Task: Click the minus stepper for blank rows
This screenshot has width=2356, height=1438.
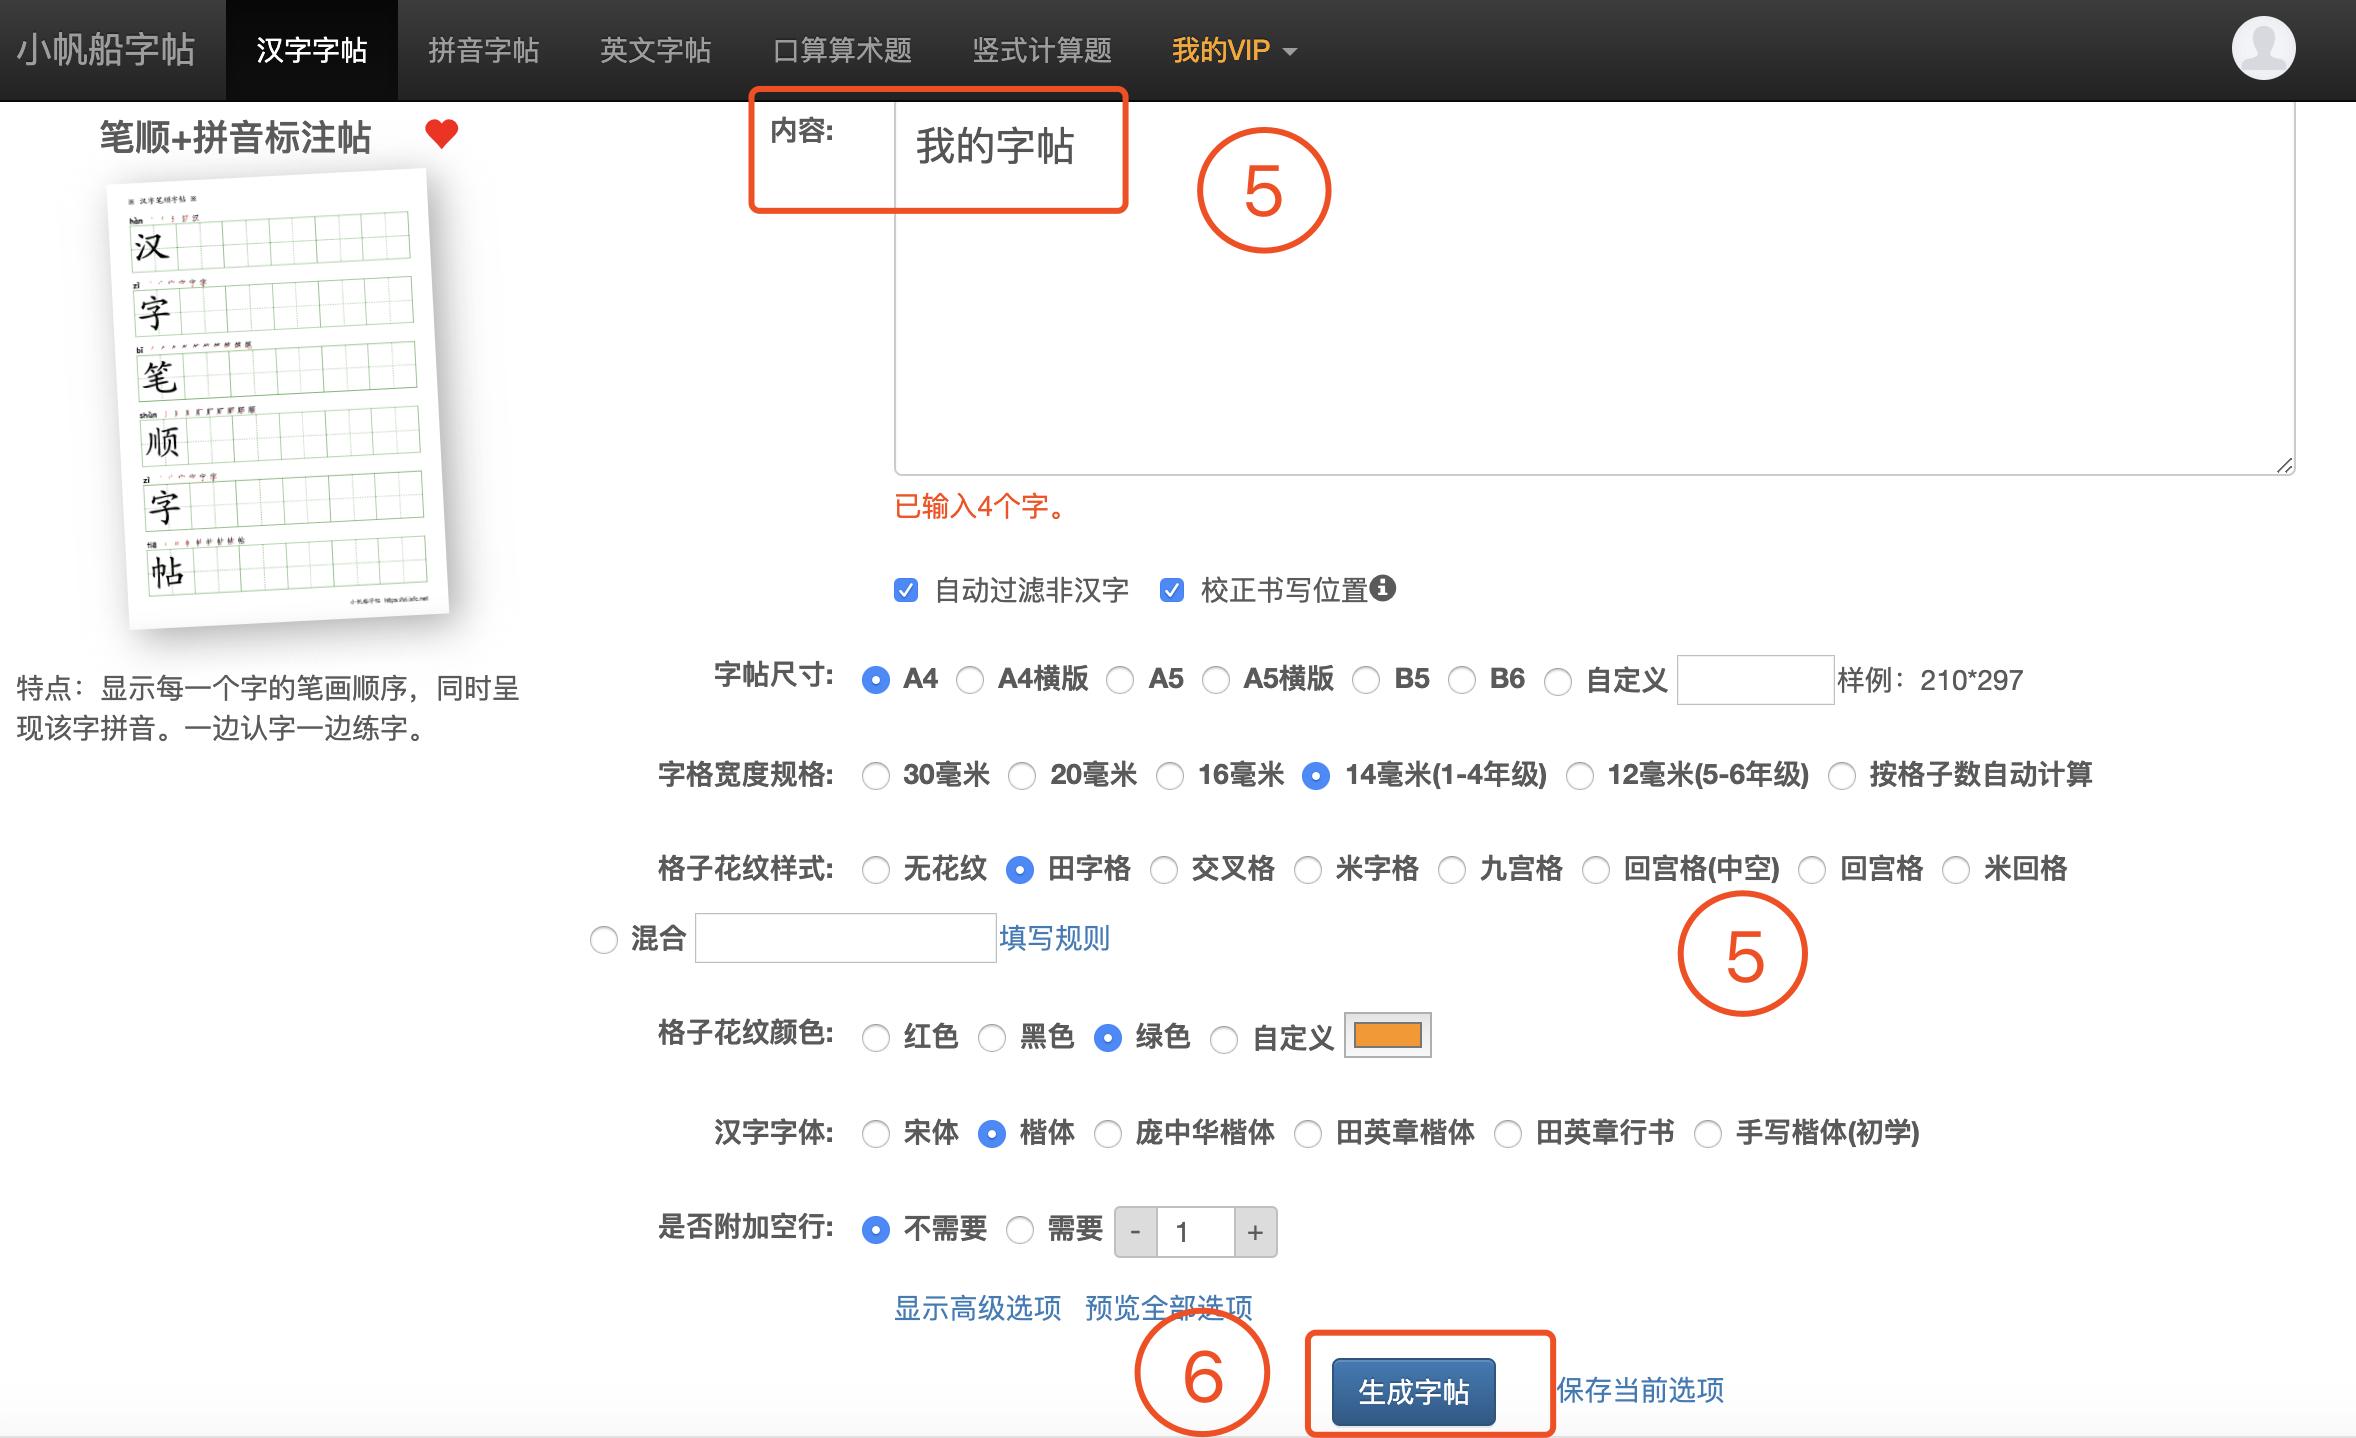Action: (x=1136, y=1232)
